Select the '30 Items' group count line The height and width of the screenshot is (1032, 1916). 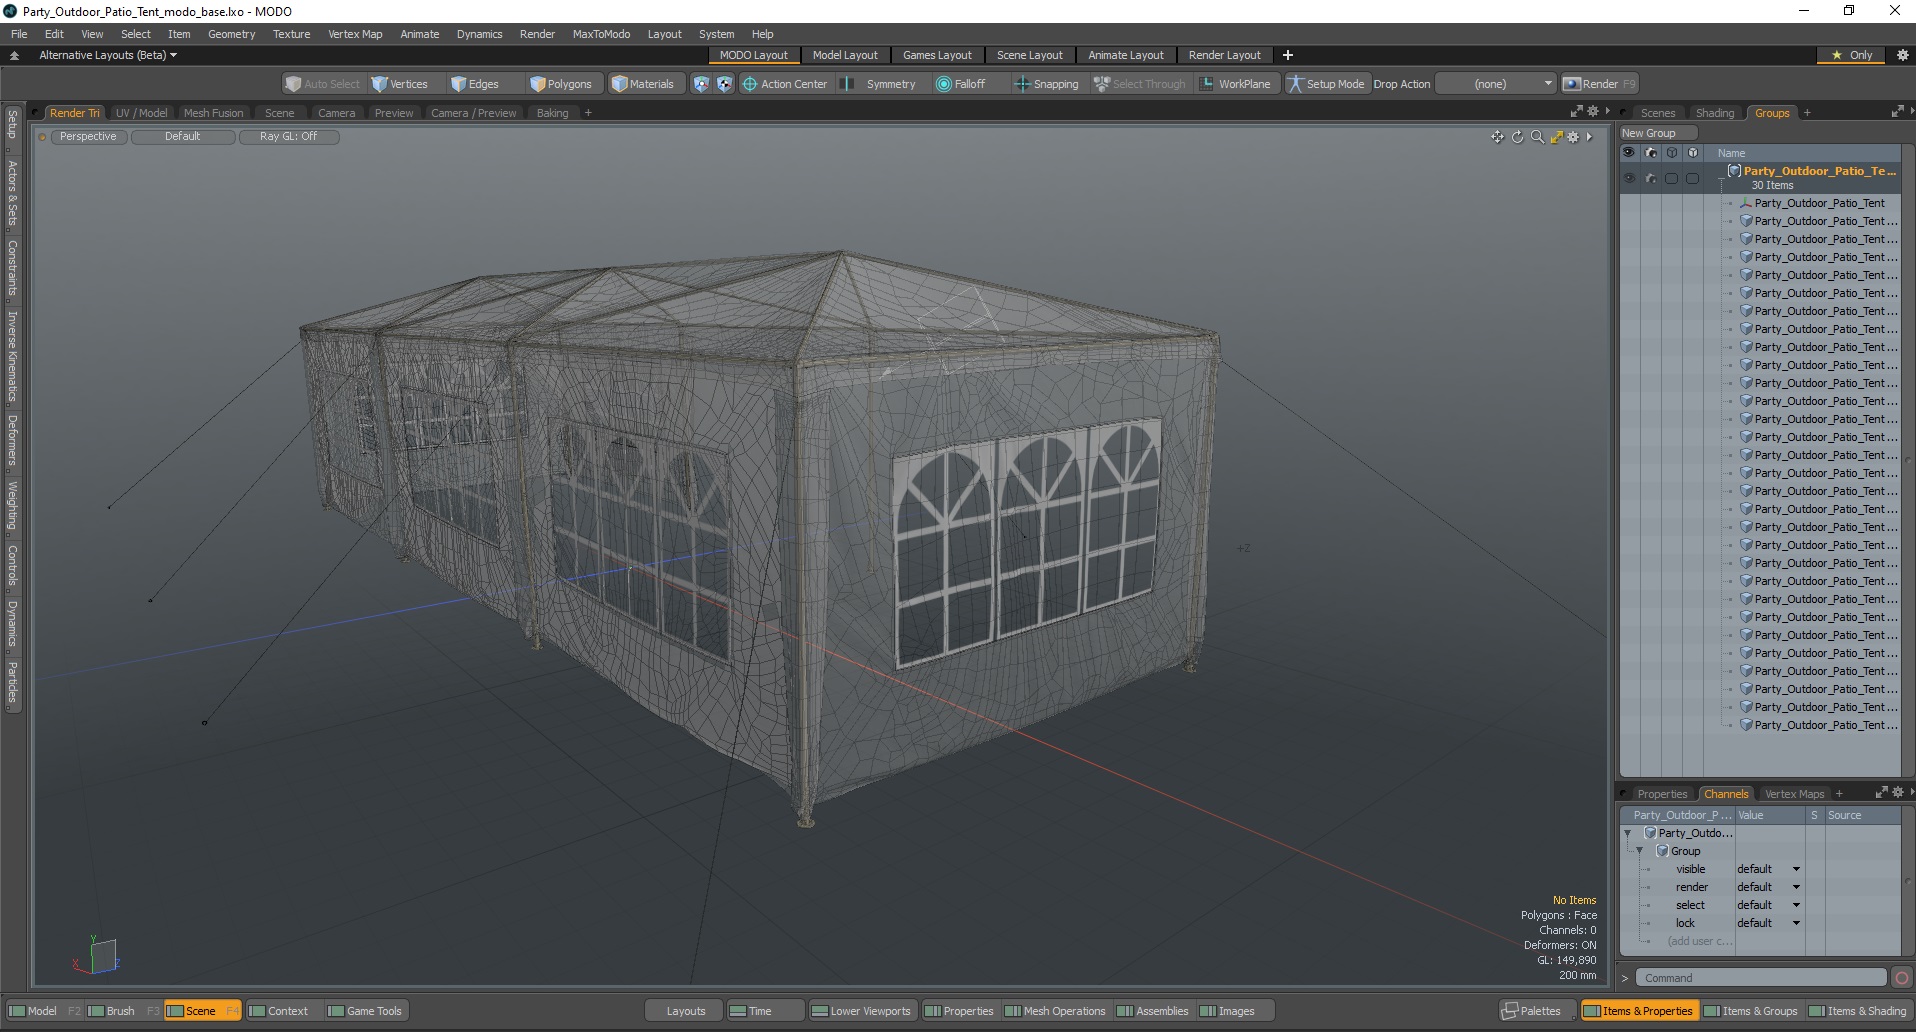point(1772,185)
